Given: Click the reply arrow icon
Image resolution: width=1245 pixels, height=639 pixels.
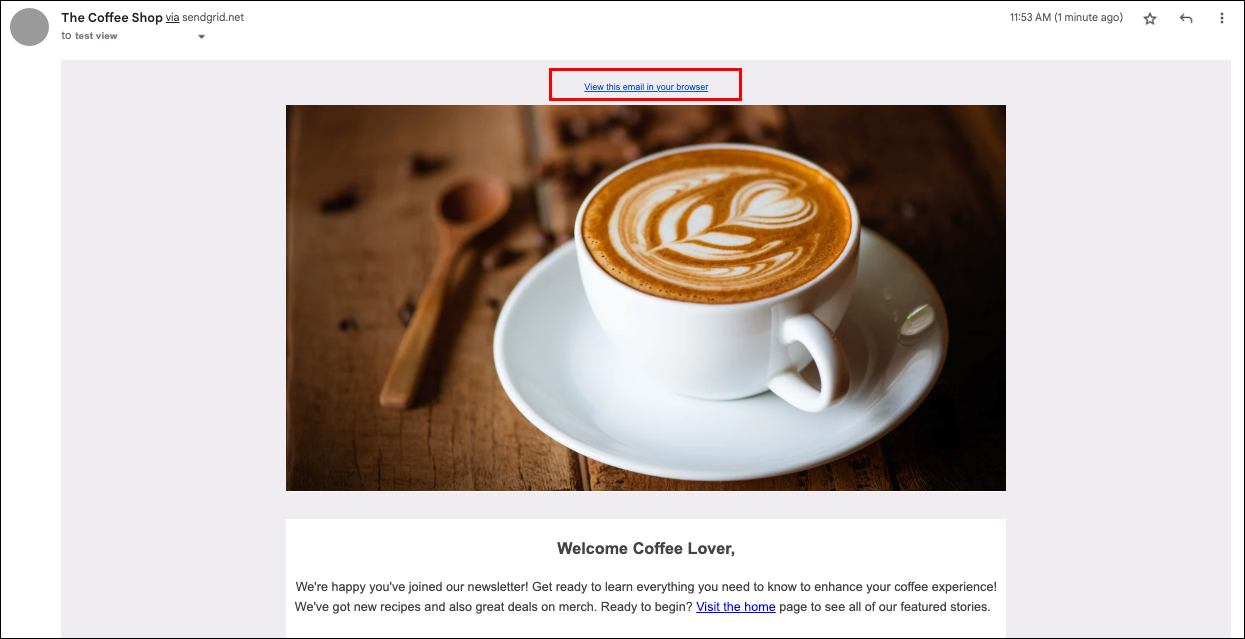Looking at the screenshot, I should 1186,19.
